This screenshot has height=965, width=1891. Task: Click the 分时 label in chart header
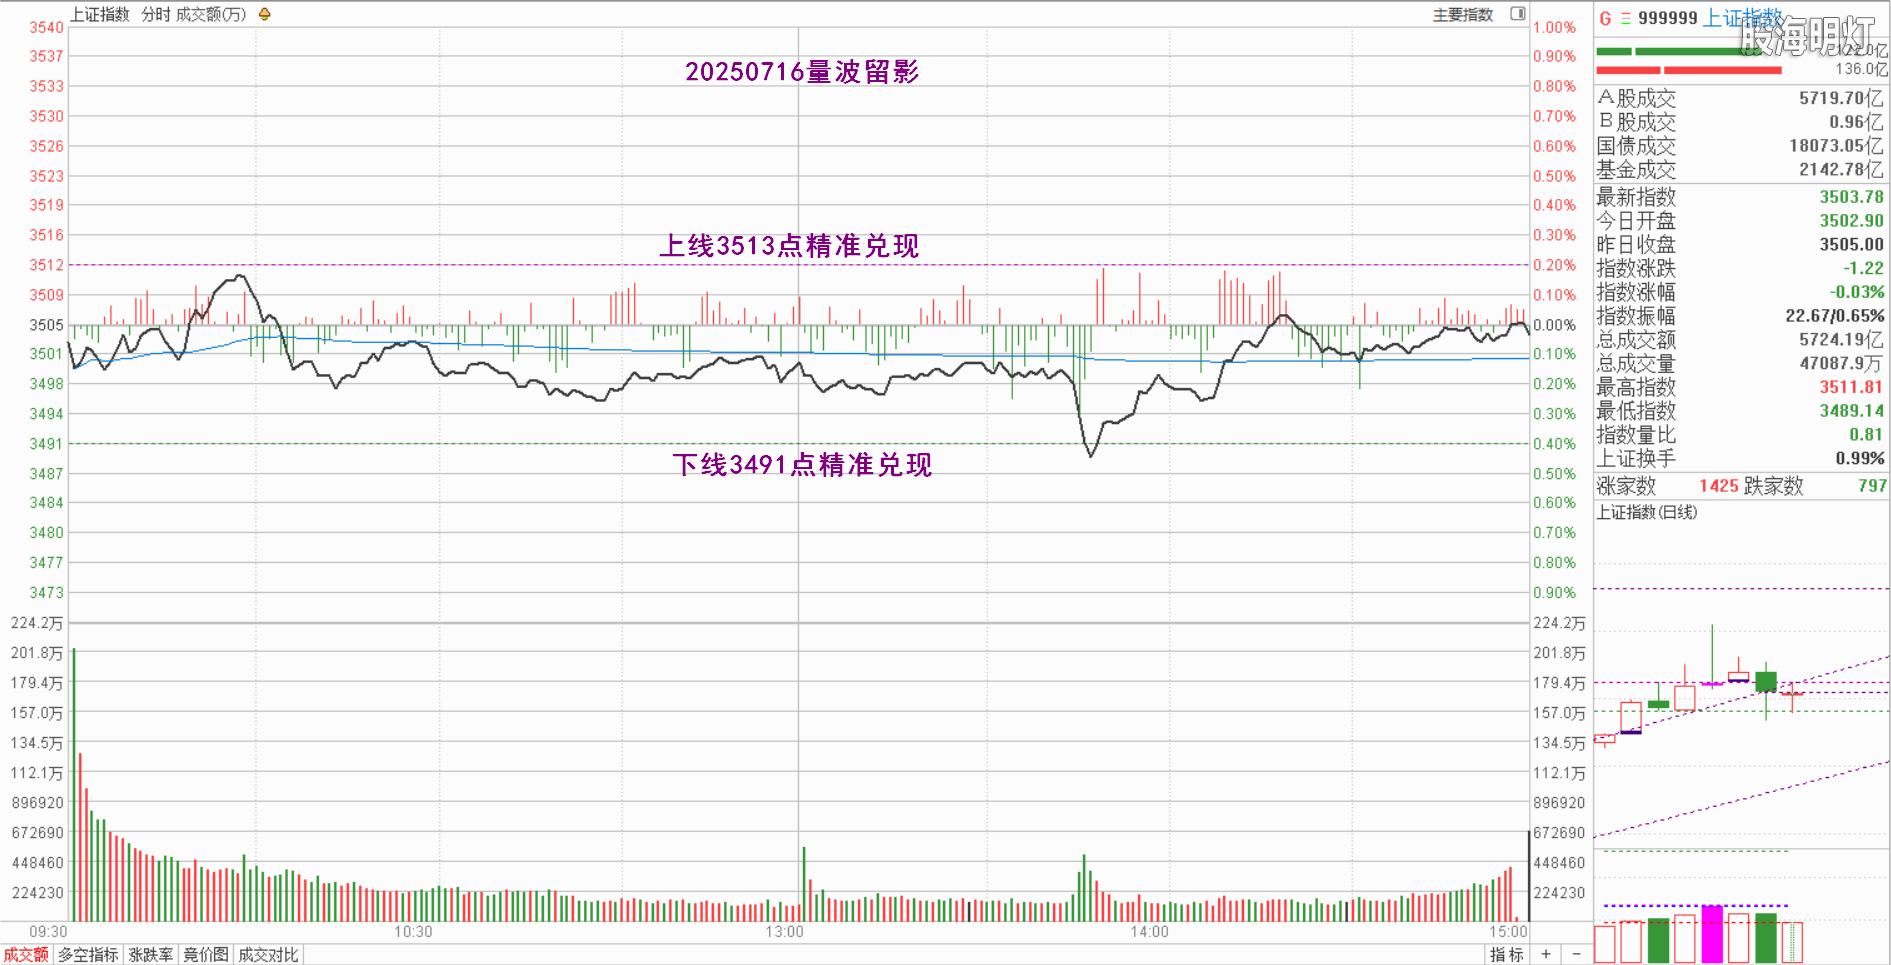point(156,14)
